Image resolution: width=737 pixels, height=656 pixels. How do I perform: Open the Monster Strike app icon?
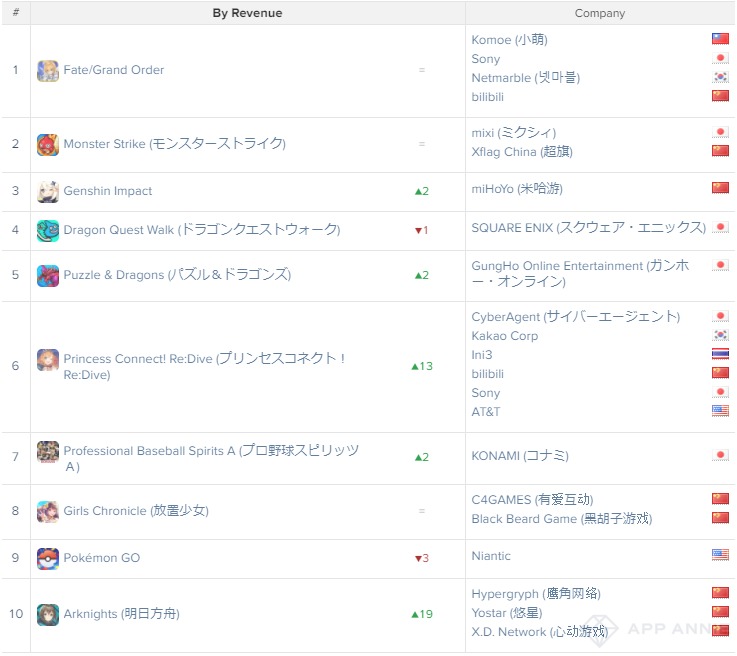pyautogui.click(x=48, y=144)
